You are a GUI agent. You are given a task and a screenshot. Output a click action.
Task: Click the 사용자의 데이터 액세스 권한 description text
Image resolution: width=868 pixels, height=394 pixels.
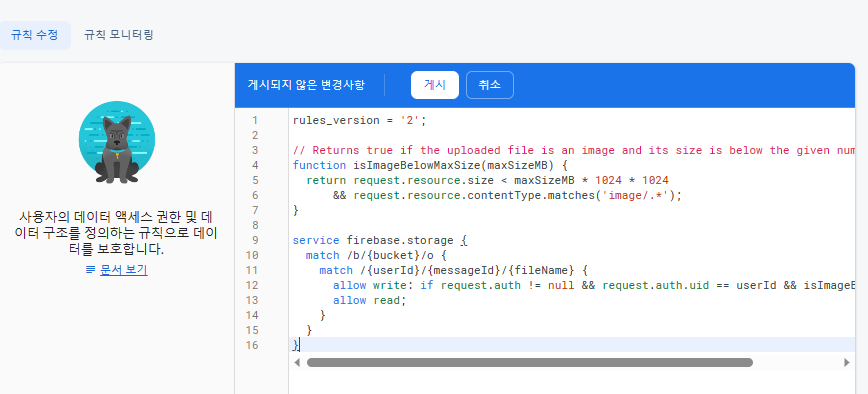[117, 232]
